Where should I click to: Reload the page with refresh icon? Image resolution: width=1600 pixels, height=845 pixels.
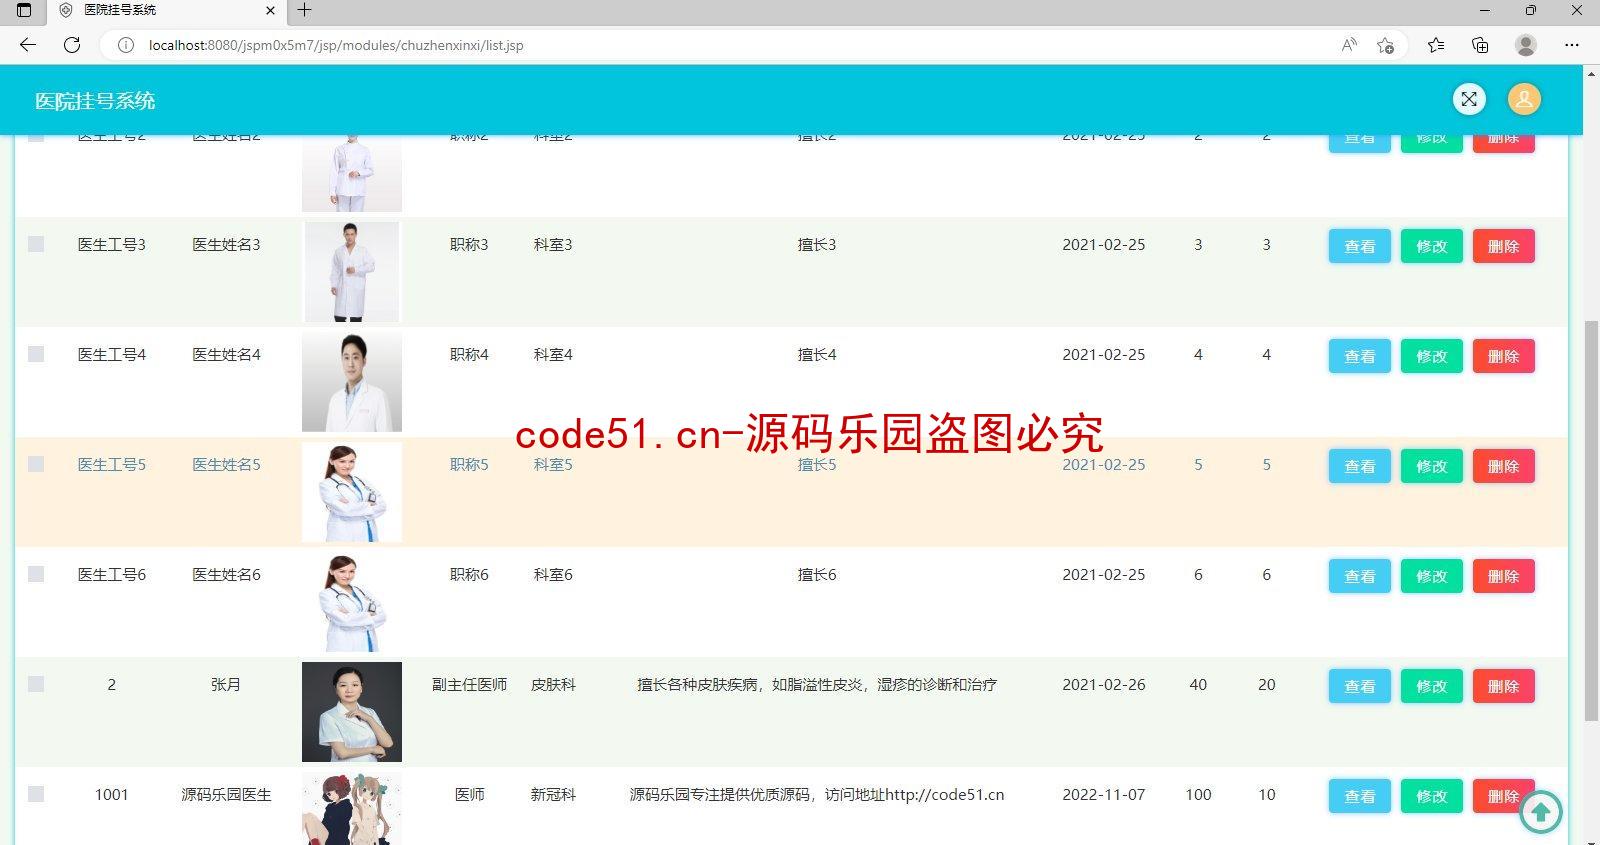(72, 45)
